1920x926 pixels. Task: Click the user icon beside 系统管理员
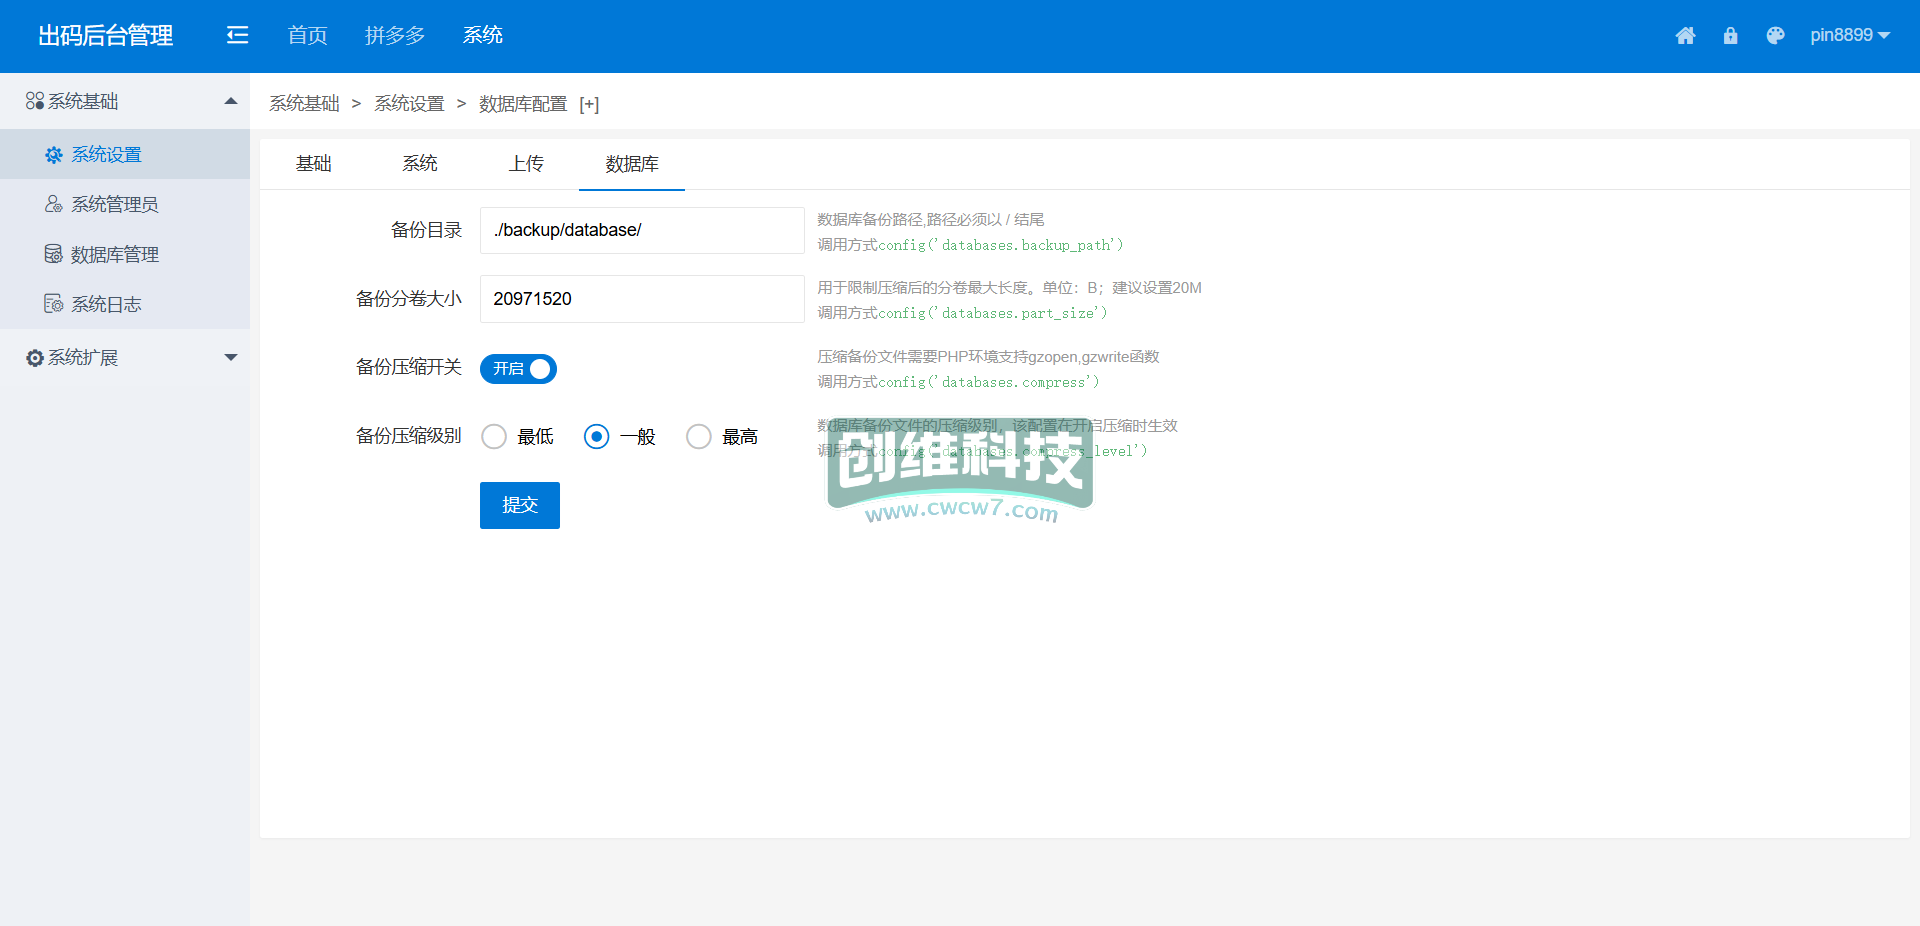click(x=54, y=204)
